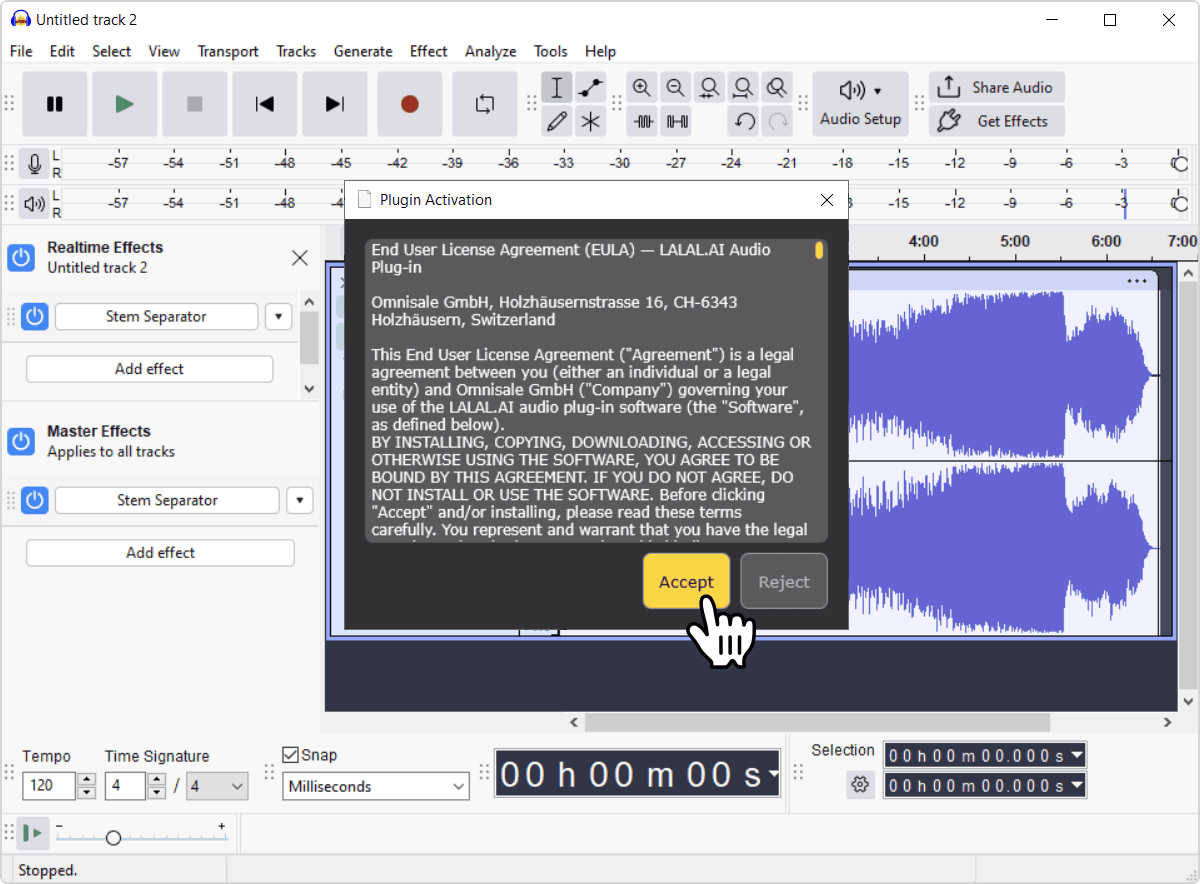Open the track's Stem Separator effect settings
1200x884 pixels.
point(156,317)
